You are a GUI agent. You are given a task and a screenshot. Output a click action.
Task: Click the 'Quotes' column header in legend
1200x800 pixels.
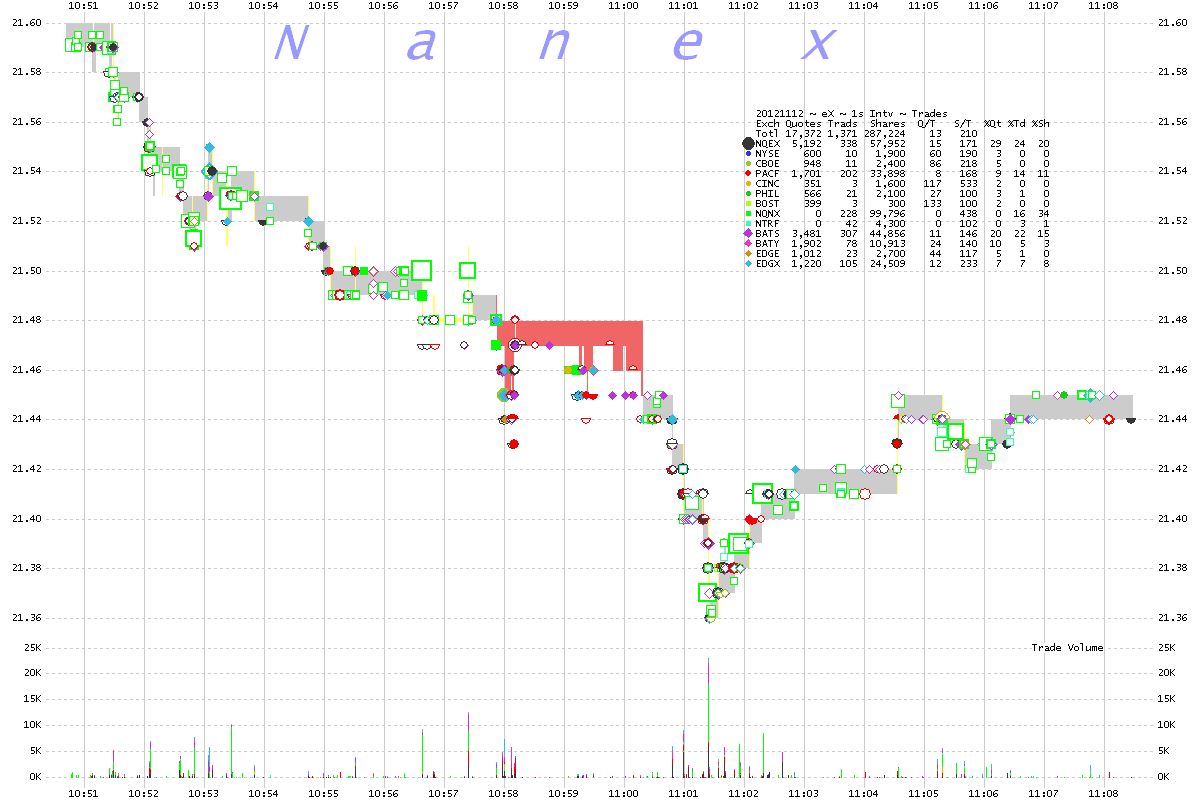[x=803, y=124]
